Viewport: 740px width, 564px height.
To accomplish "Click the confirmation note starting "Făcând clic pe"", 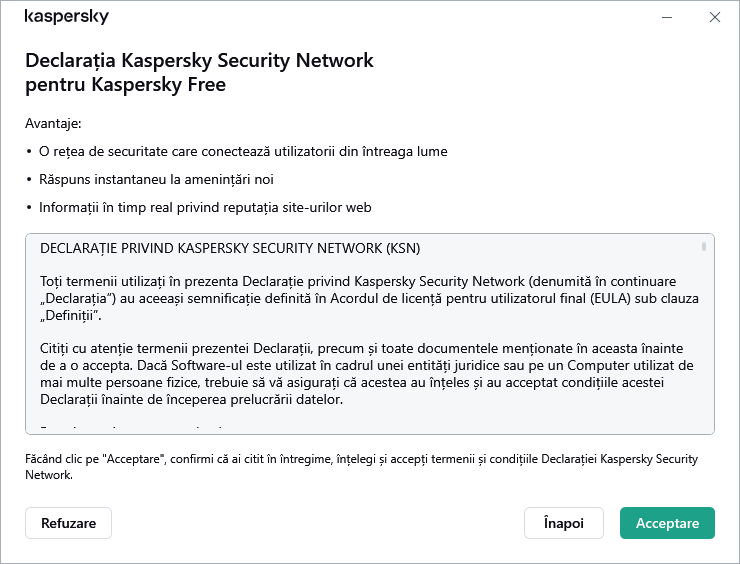I will coord(362,467).
